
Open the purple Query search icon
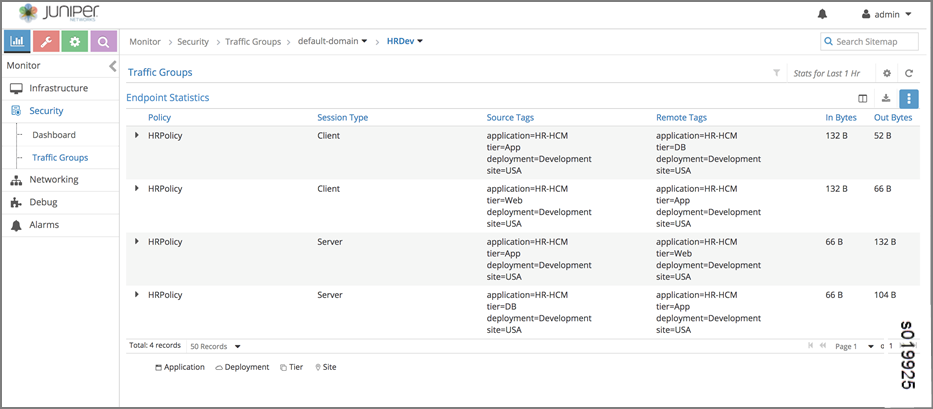pos(104,41)
